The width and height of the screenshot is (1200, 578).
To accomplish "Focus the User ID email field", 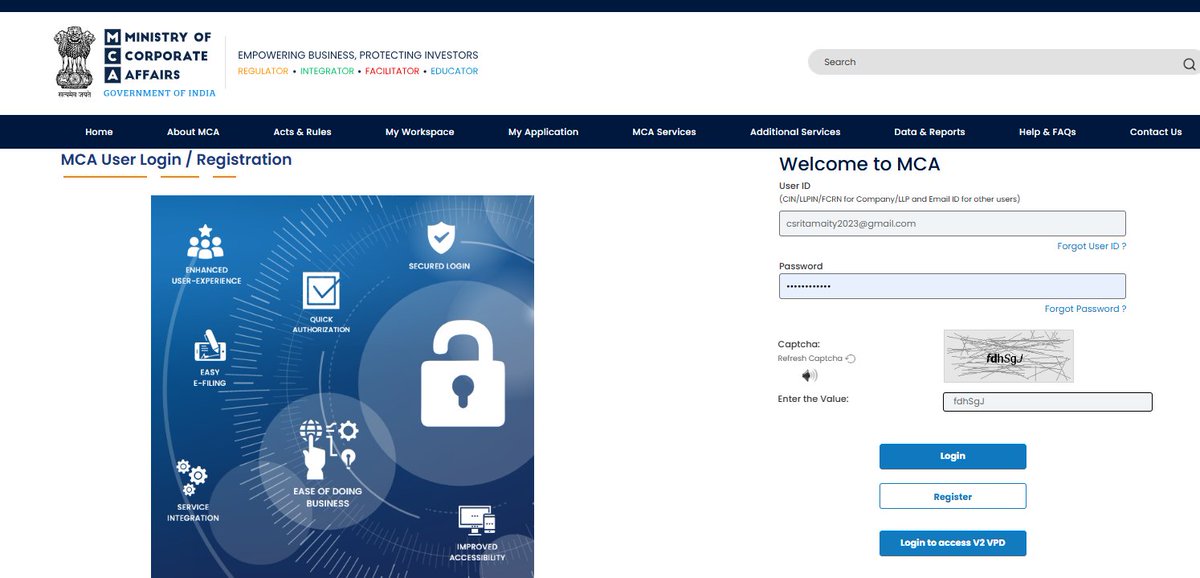I will coord(952,223).
